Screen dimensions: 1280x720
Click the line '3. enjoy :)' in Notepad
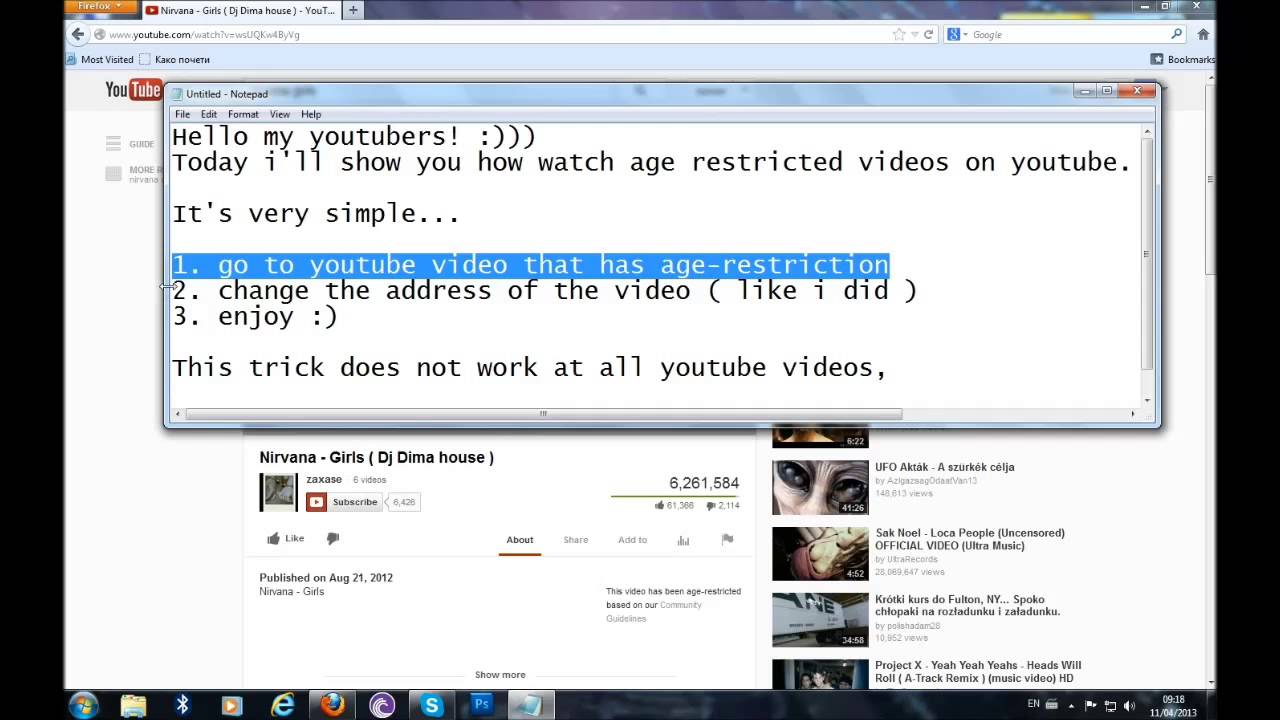(255, 317)
